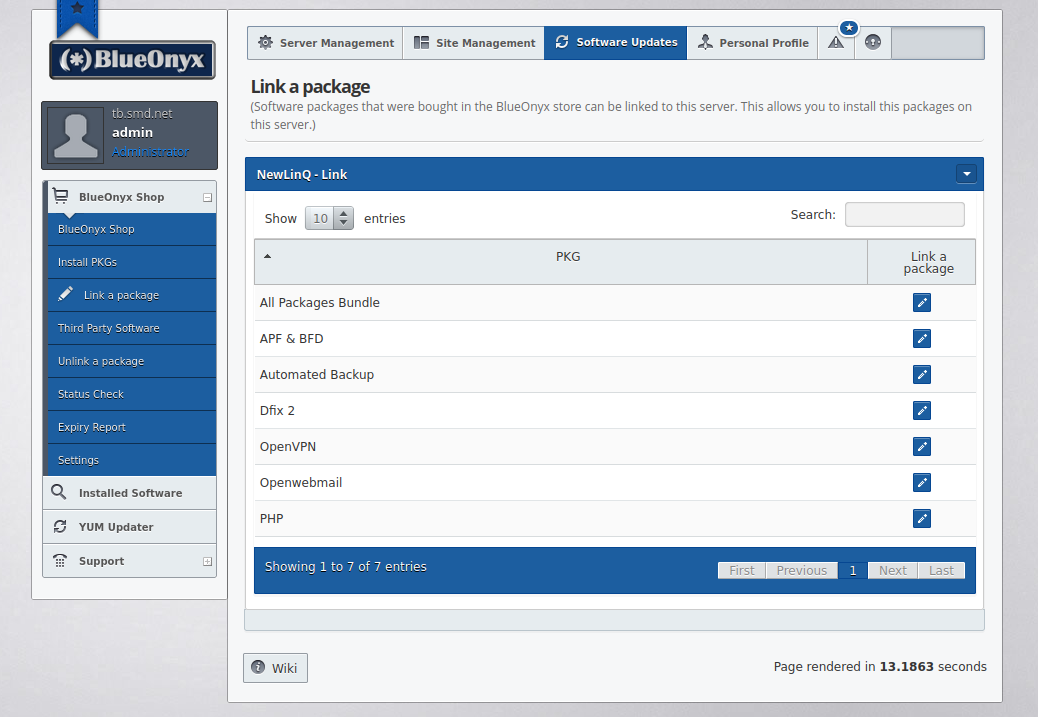Collapse the BlueOnyx Shop sidebar section
The height and width of the screenshot is (717, 1038).
click(207, 198)
